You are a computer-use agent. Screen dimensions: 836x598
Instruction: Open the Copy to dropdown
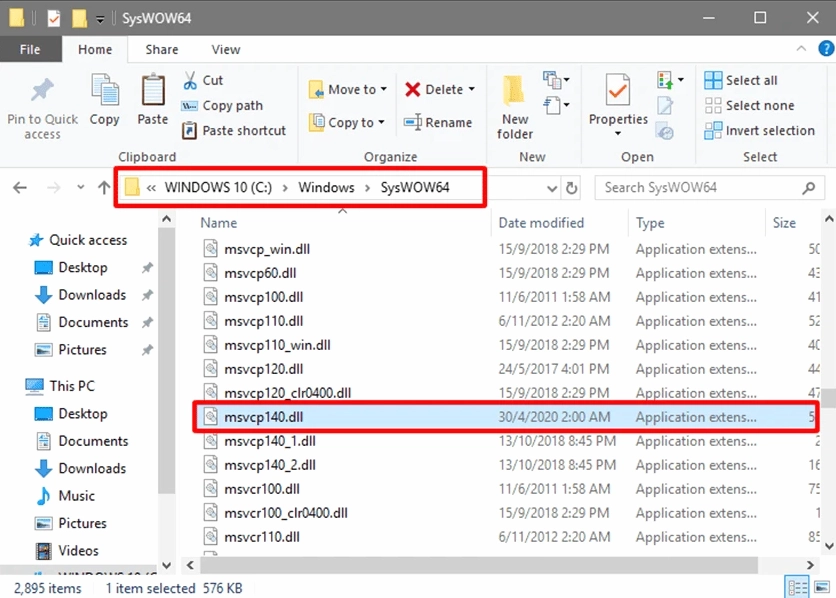[x=347, y=123]
